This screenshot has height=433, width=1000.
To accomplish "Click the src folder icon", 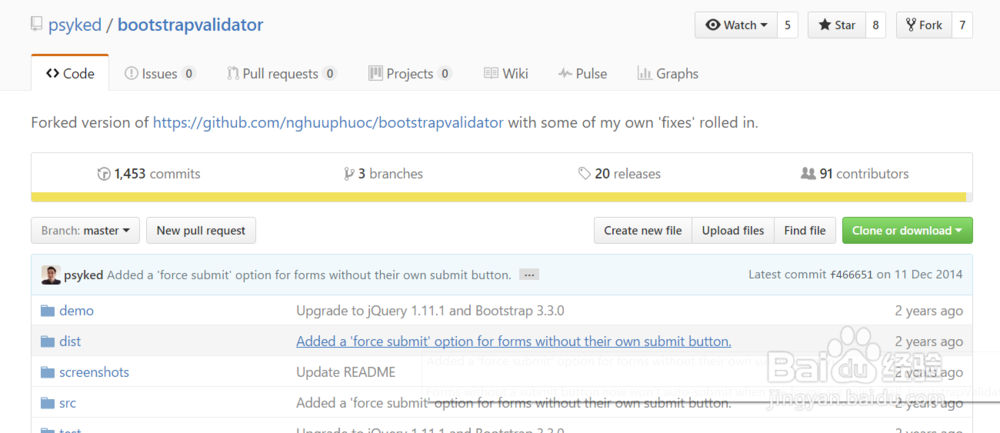I will pyautogui.click(x=48, y=402).
